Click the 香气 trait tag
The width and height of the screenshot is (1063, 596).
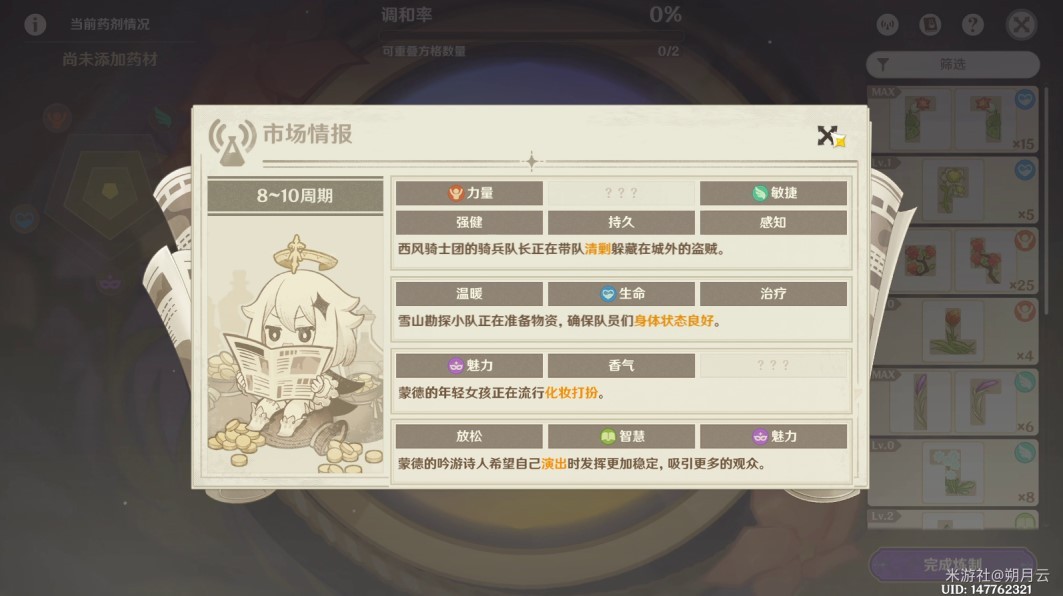coord(621,365)
